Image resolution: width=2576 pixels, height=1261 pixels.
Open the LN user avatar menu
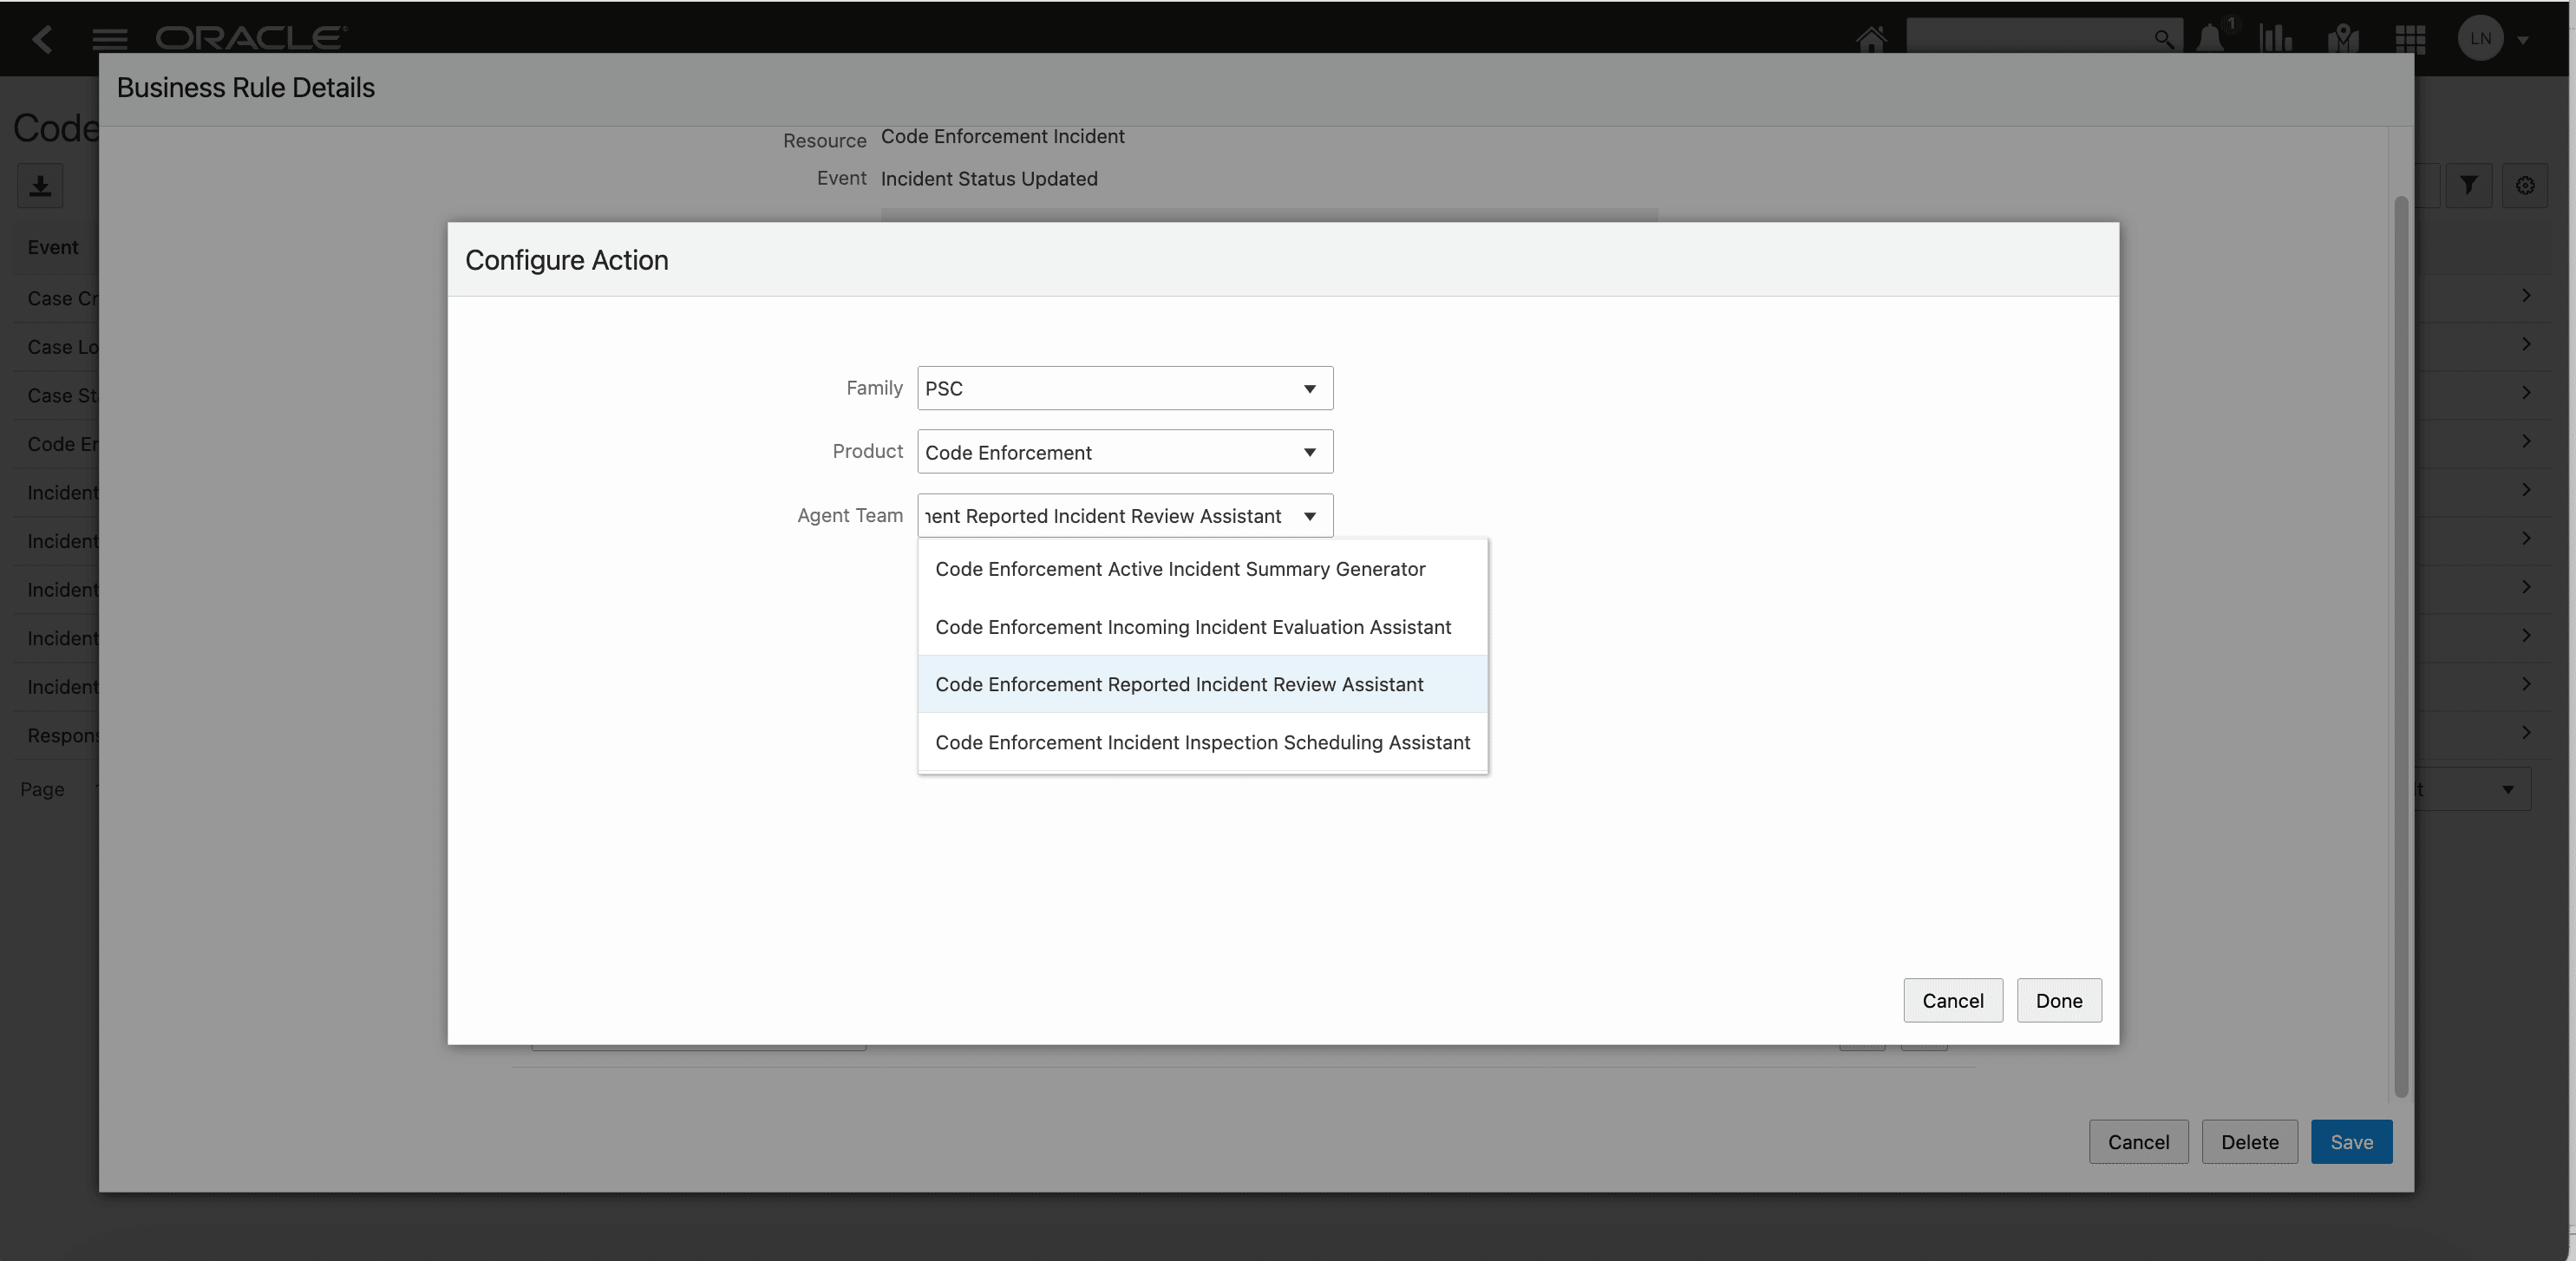[2480, 39]
